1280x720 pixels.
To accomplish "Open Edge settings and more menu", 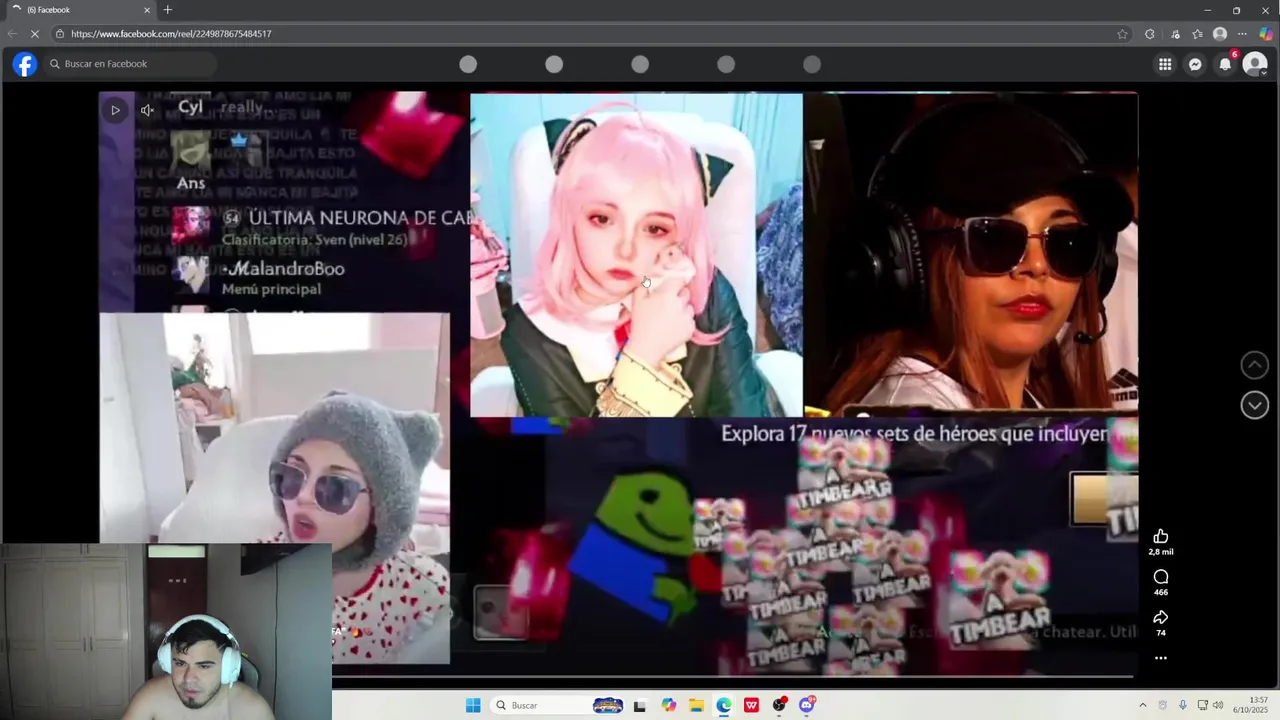I will pyautogui.click(x=1243, y=34).
